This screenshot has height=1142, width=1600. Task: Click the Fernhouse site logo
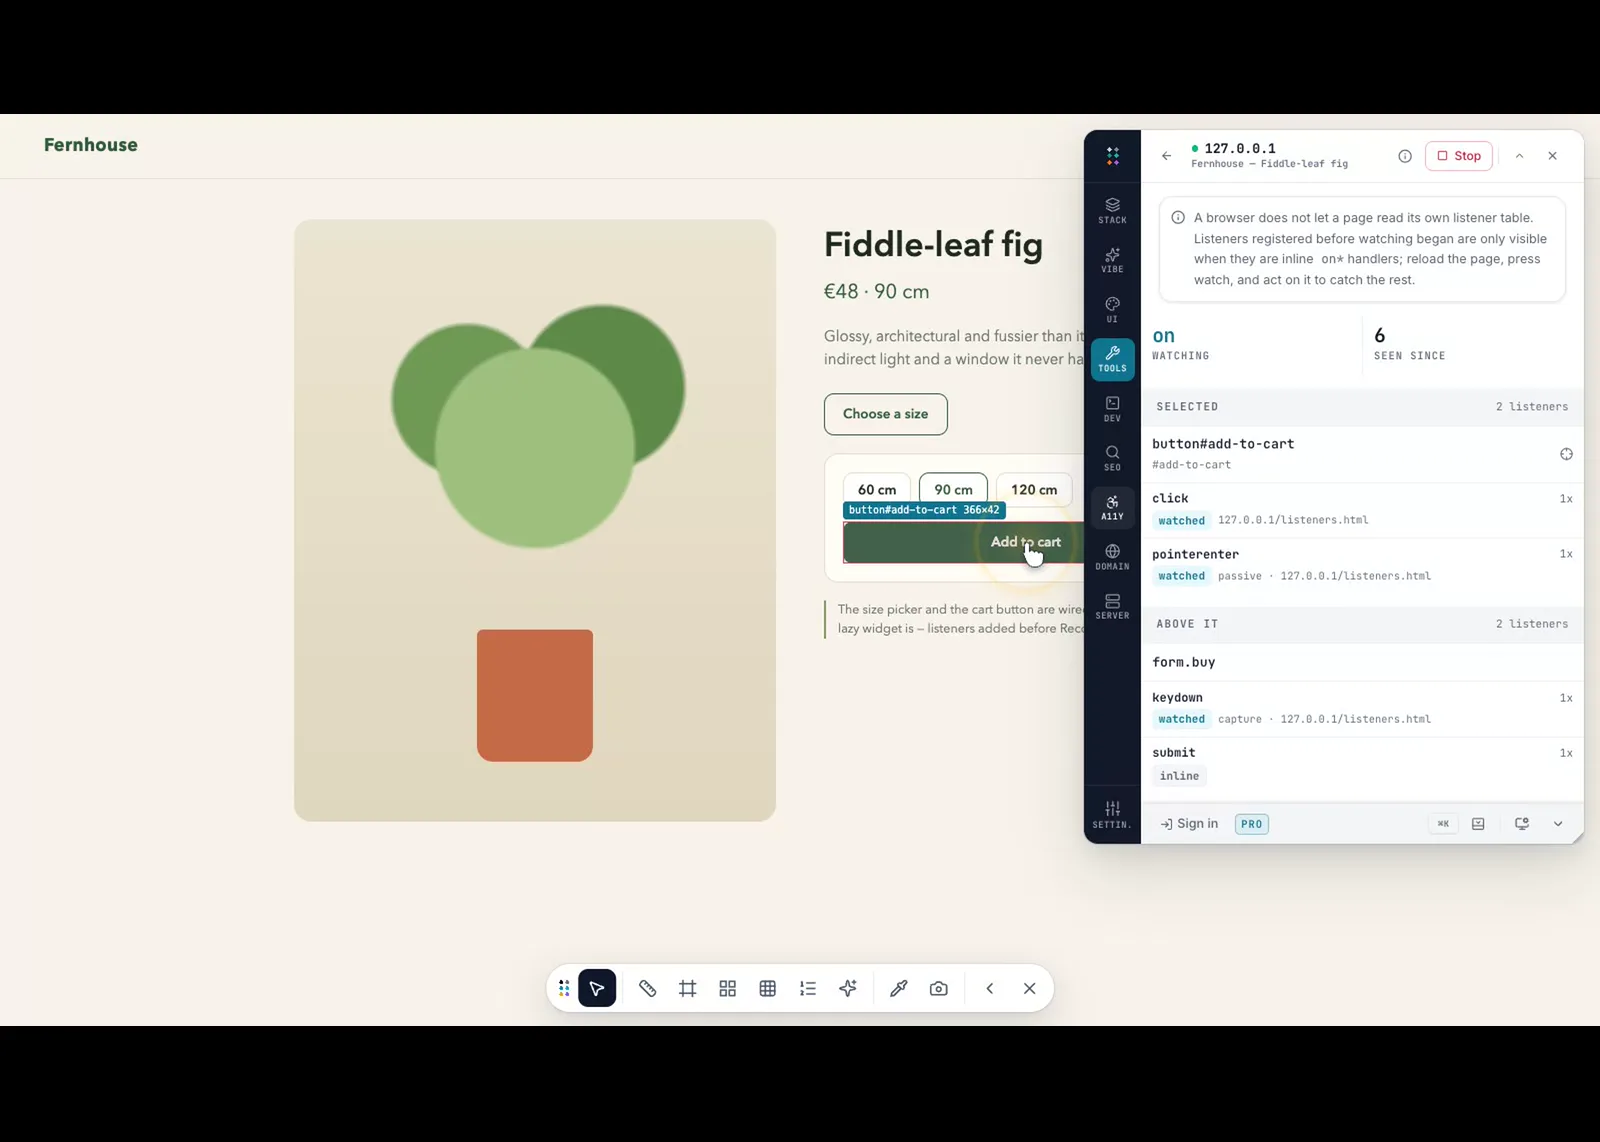pos(91,145)
